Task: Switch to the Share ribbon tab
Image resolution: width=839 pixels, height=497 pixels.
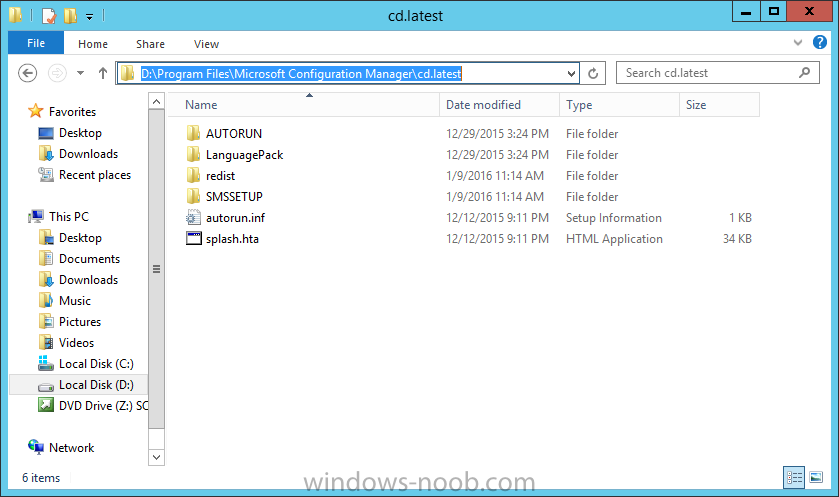Action: pyautogui.click(x=150, y=44)
